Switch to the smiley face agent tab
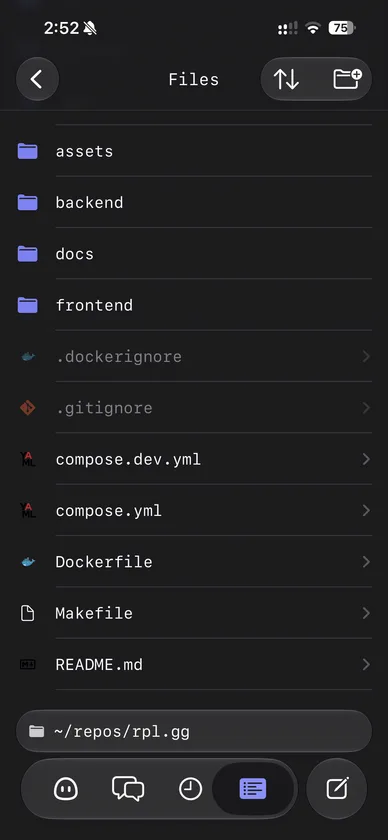Screen dimensions: 388x840 pos(66,789)
